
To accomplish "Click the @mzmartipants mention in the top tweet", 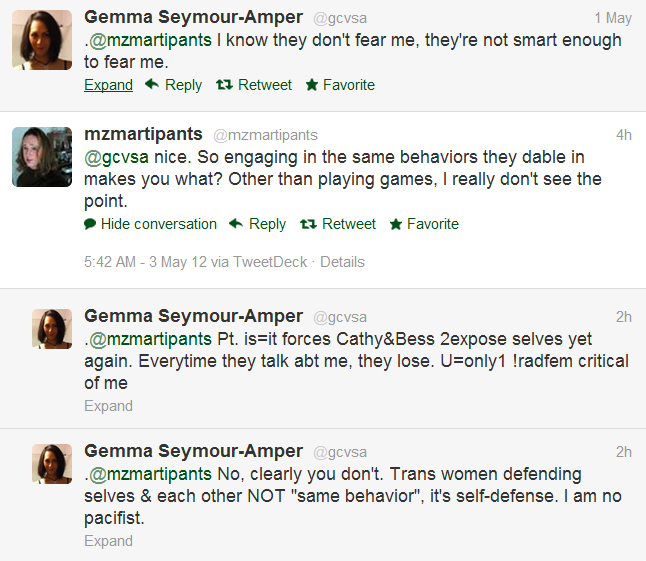I will pos(150,40).
